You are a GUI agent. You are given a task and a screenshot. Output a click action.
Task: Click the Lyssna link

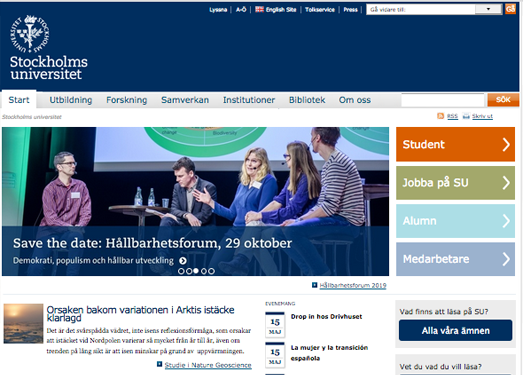218,10
